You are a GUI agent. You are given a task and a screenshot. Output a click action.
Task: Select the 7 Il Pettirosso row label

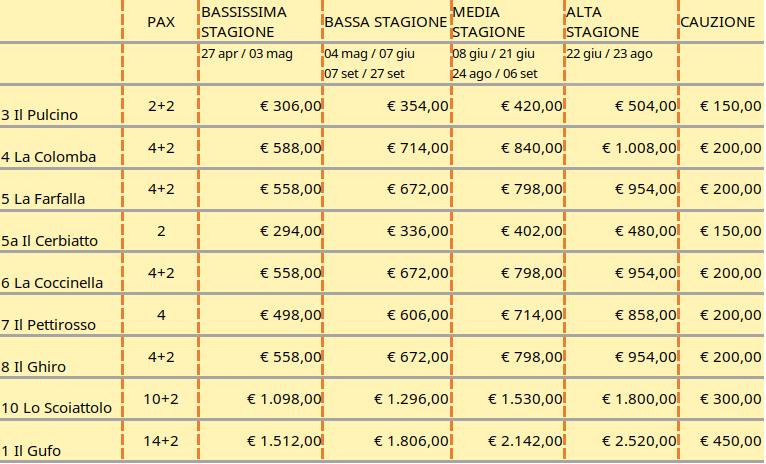48,325
